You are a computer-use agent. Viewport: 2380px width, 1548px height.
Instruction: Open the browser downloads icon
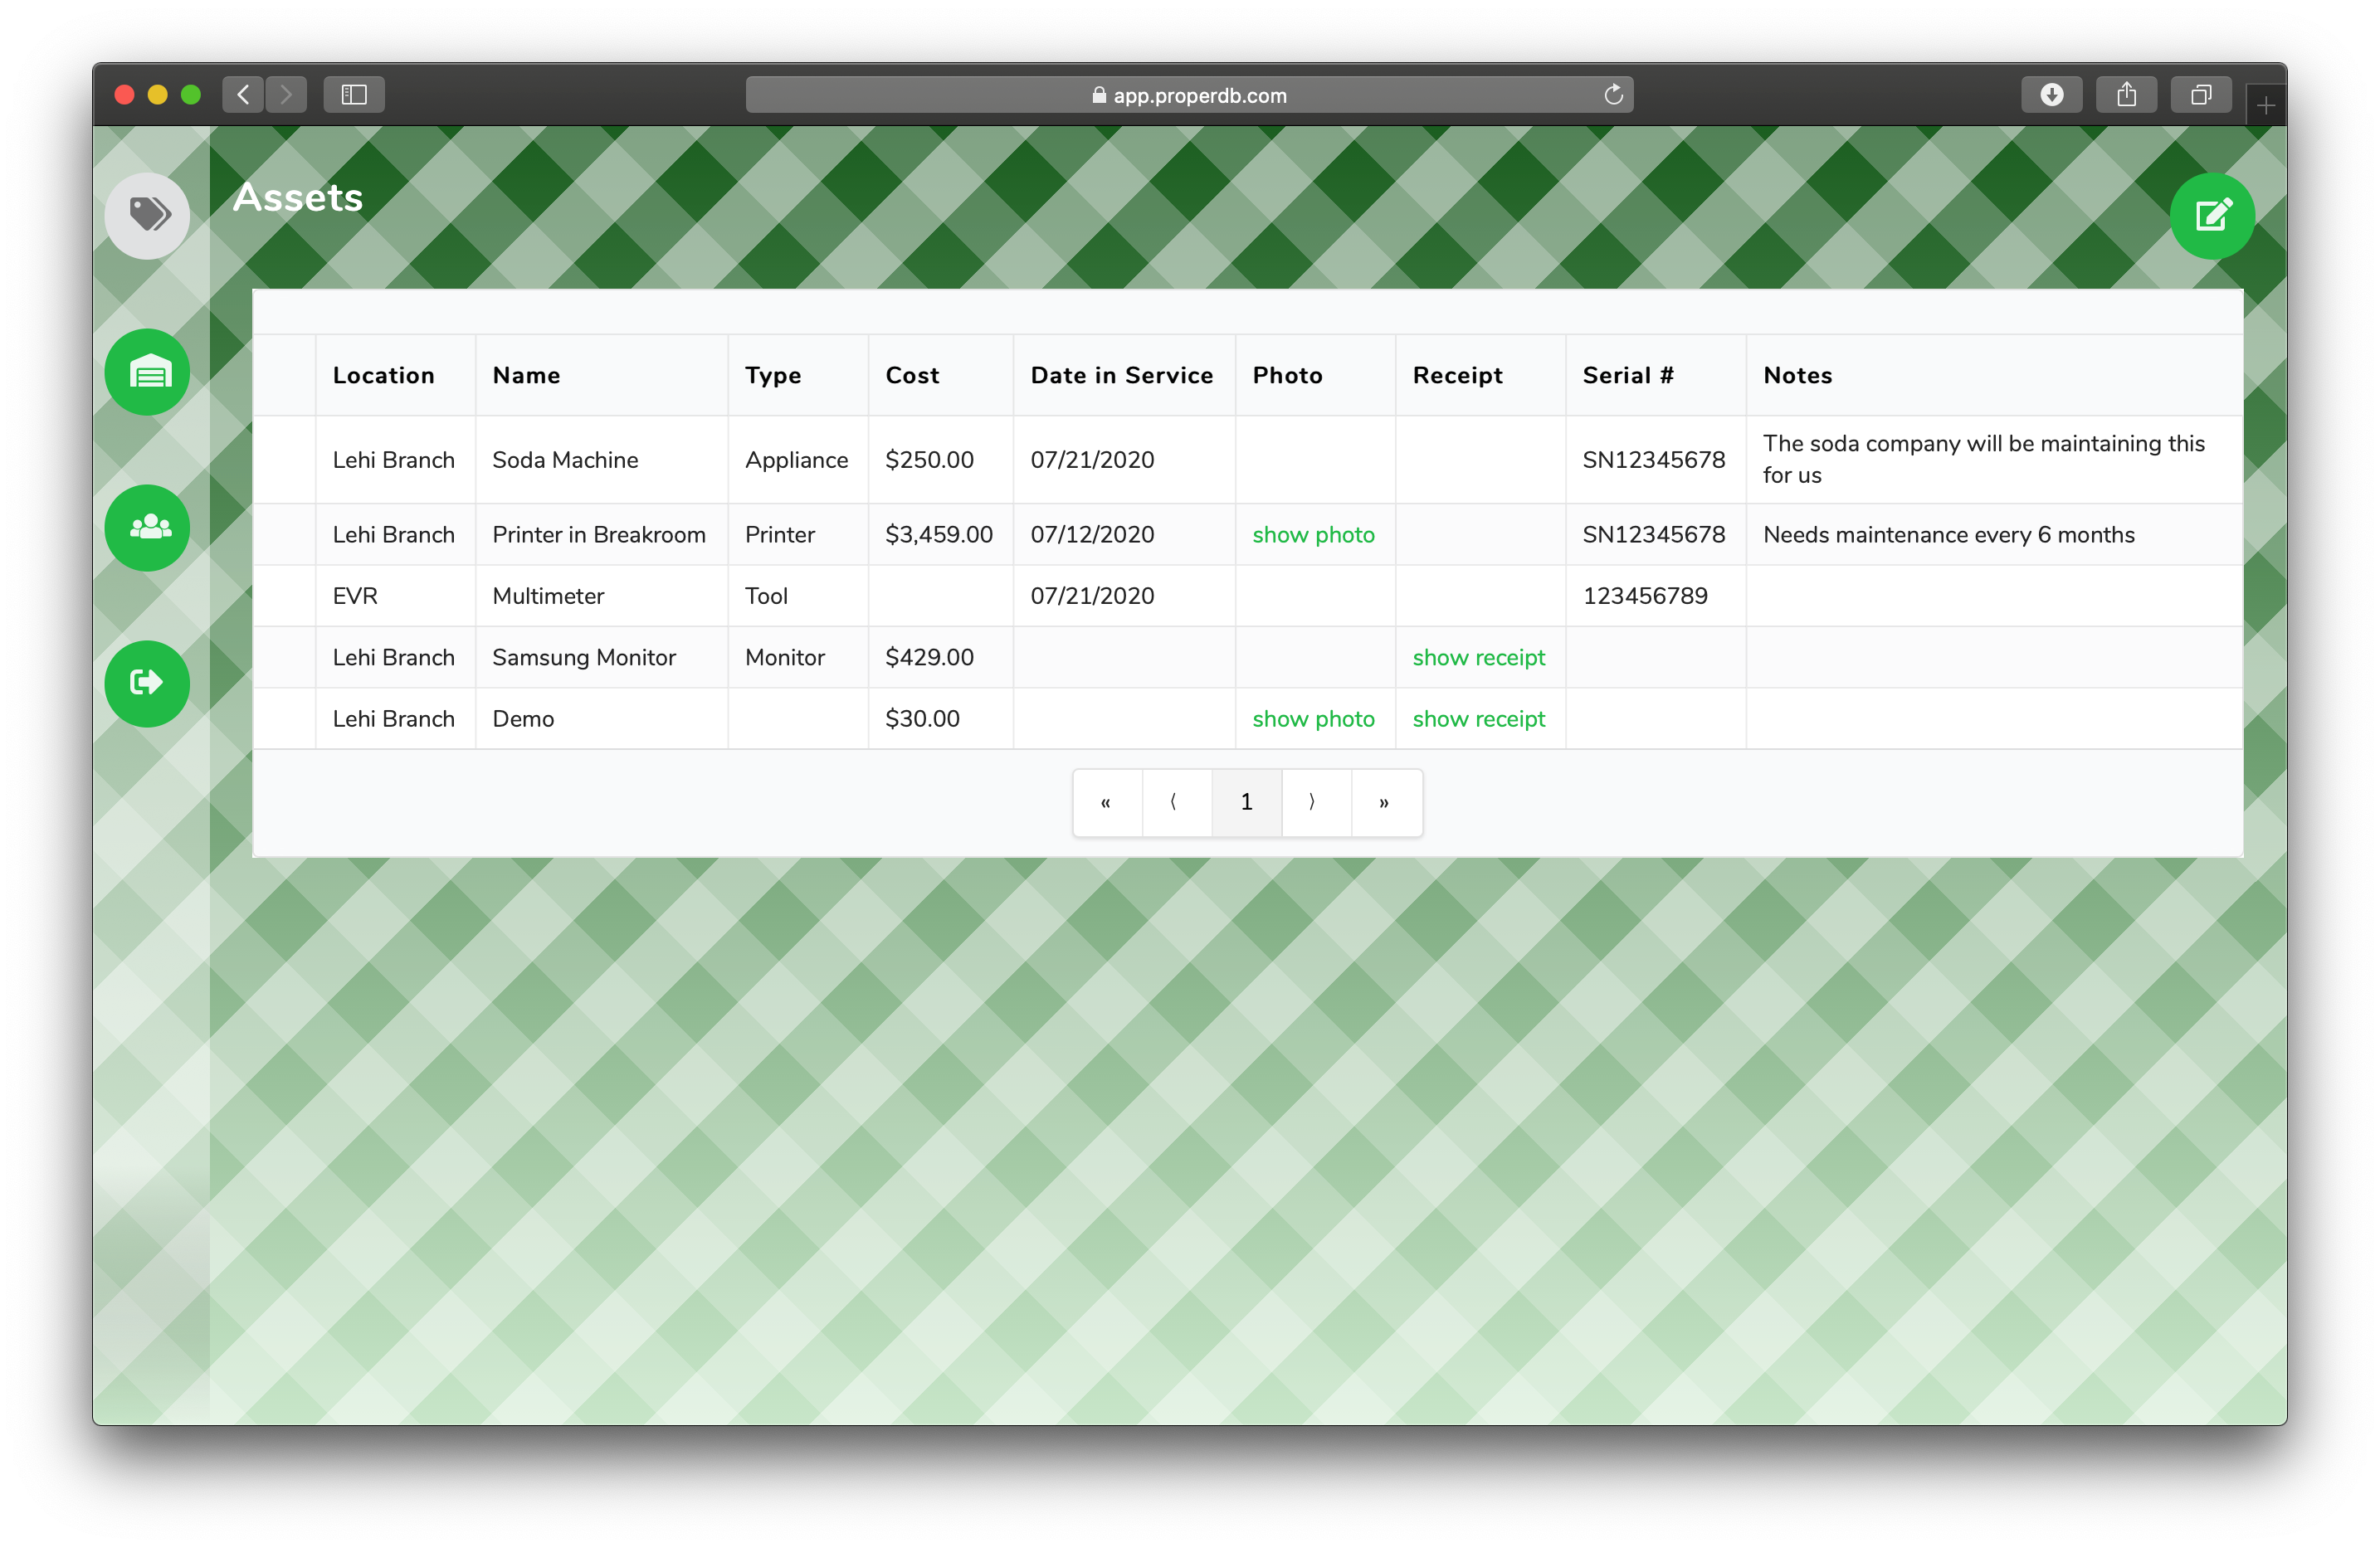[x=2052, y=94]
